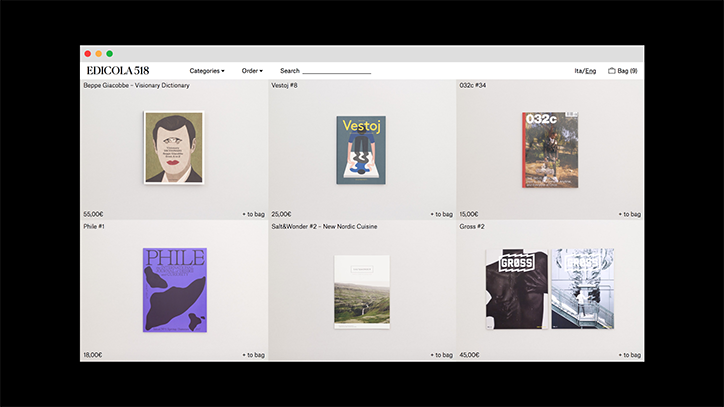Add Phile #1 to bag
Viewport: 724px width, 407px height.
[253, 355]
